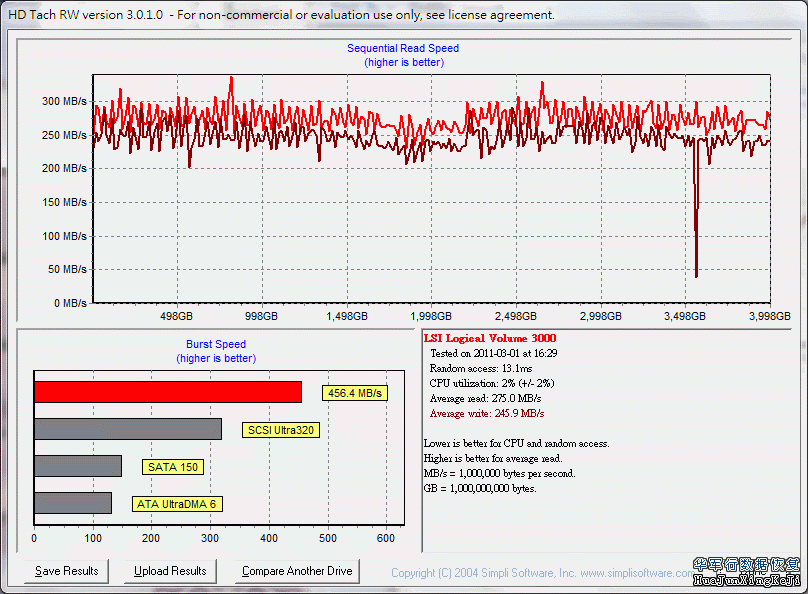Select the LSI Logical Volume 3000 heading
The width and height of the screenshot is (808, 594).
tap(490, 339)
